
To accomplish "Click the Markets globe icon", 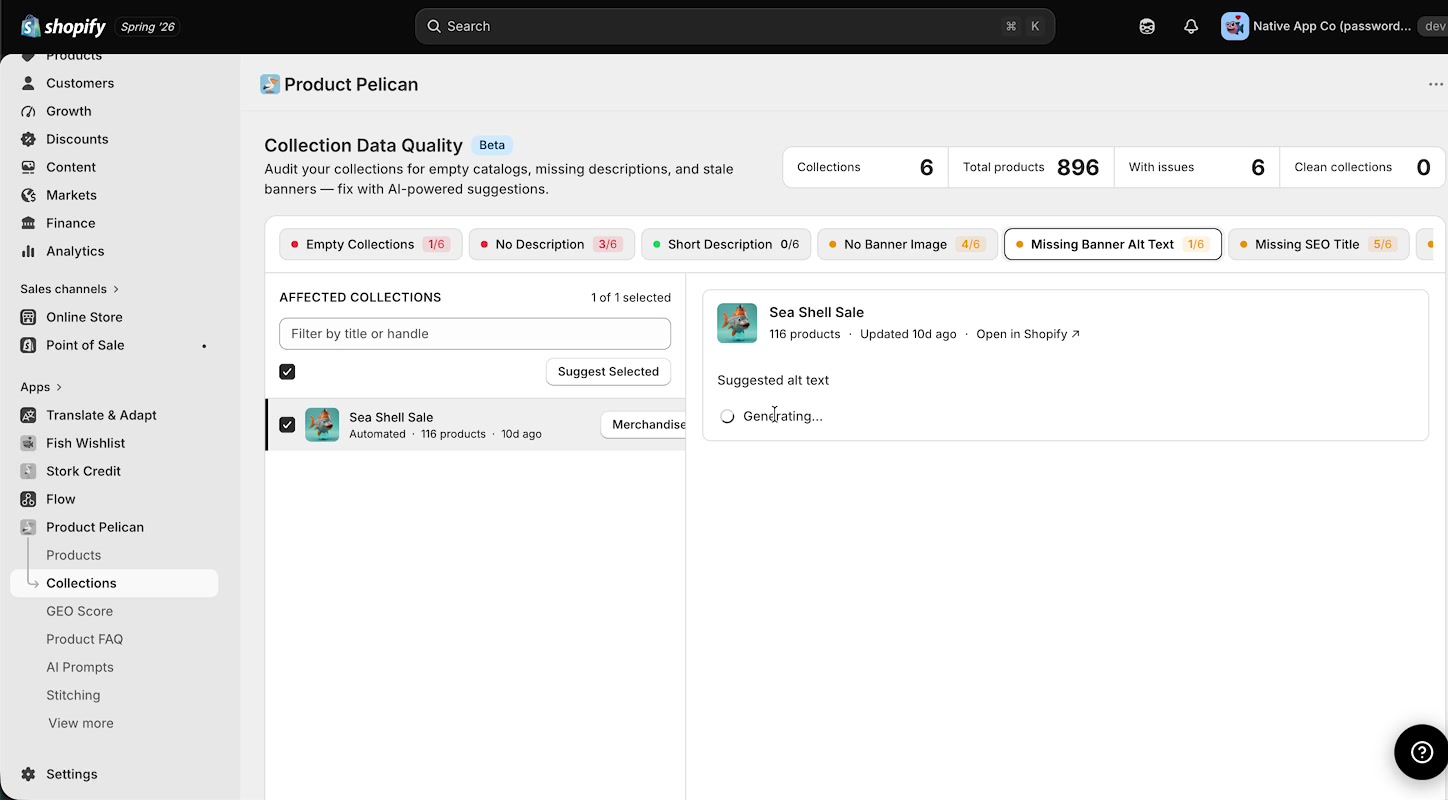I will point(28,195).
